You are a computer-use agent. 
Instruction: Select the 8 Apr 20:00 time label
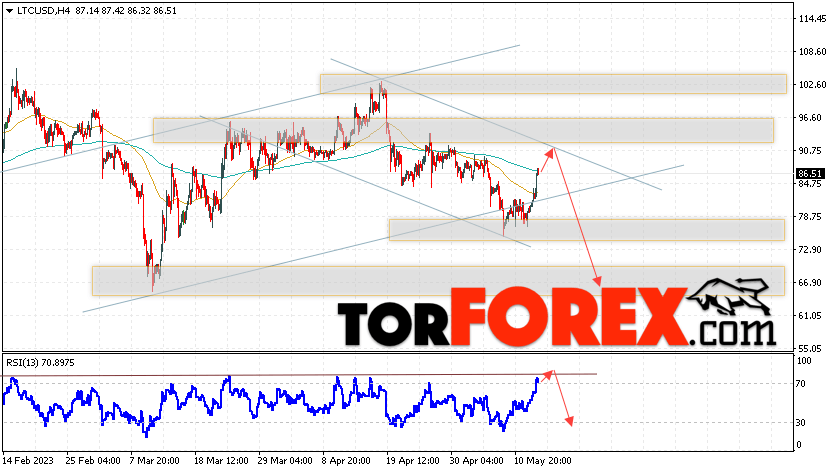347,461
